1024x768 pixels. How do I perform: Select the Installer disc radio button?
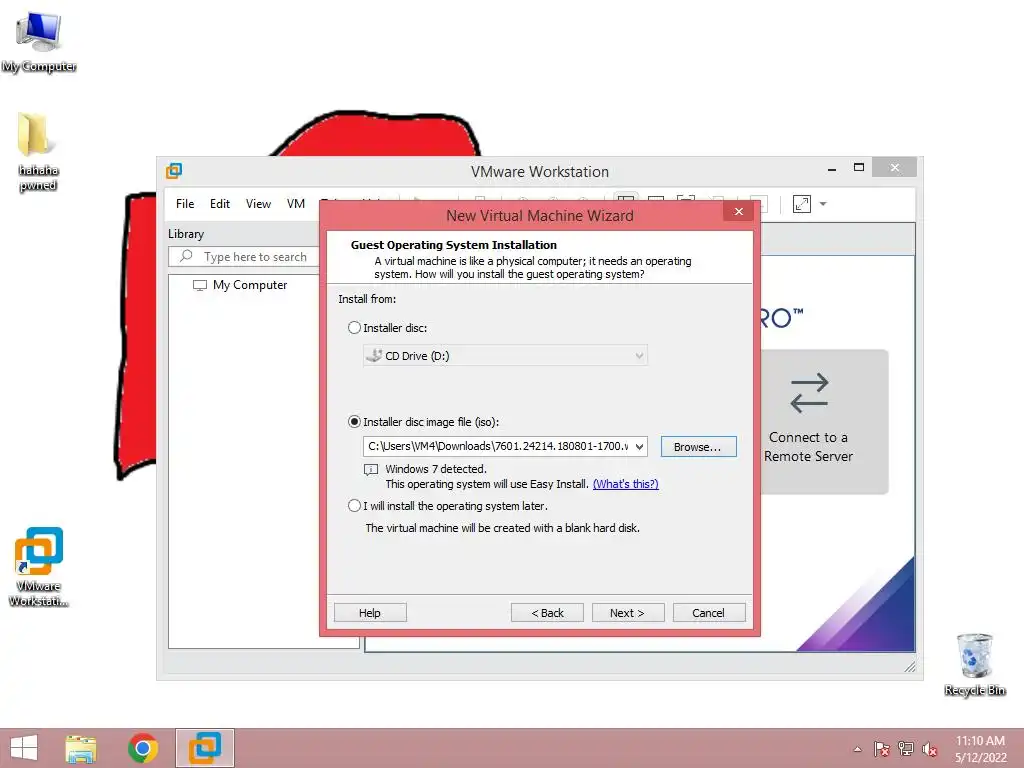click(354, 328)
